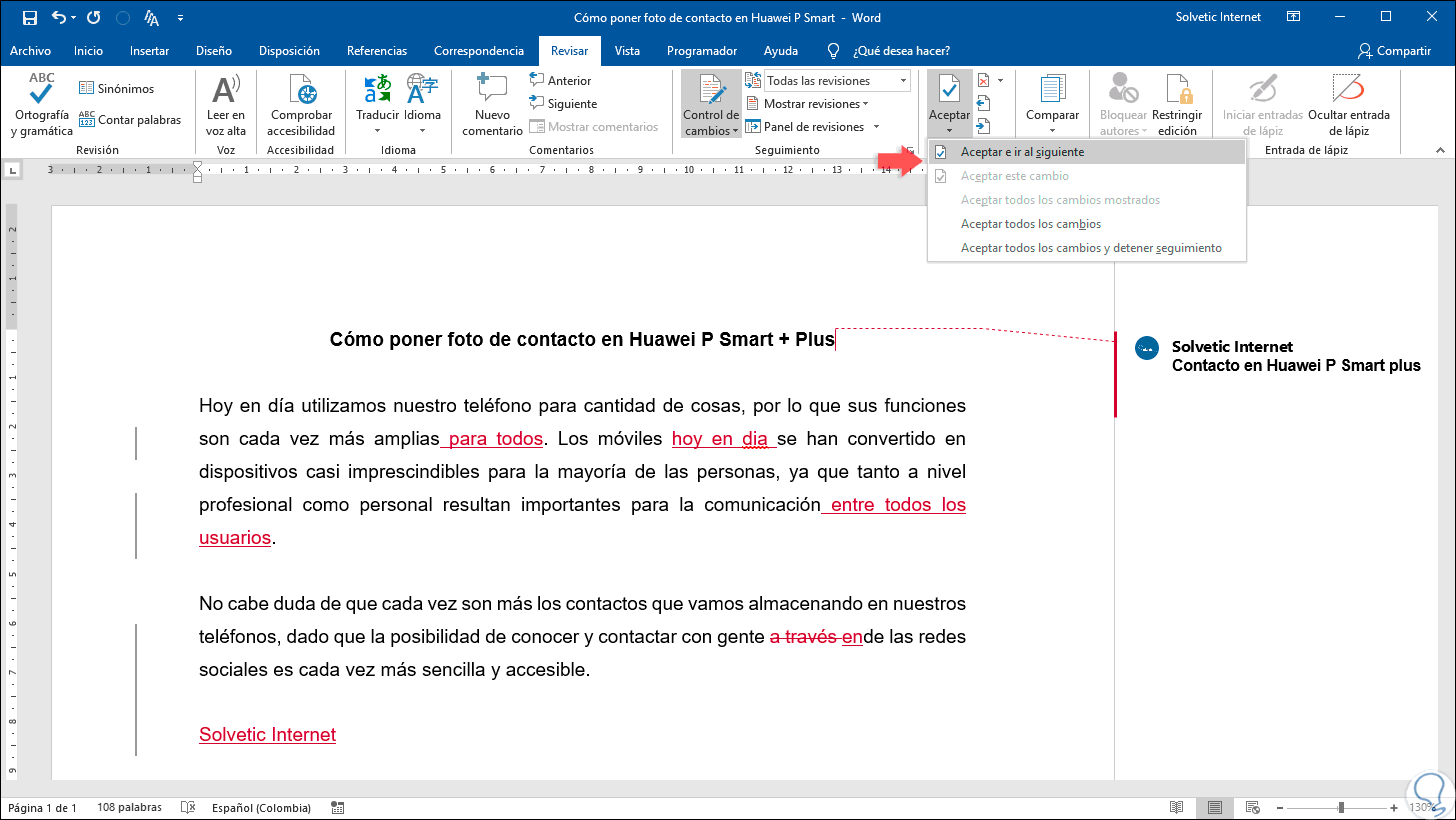
Task: Click the Ortografía y gramática spell check icon
Action: pyautogui.click(x=41, y=91)
